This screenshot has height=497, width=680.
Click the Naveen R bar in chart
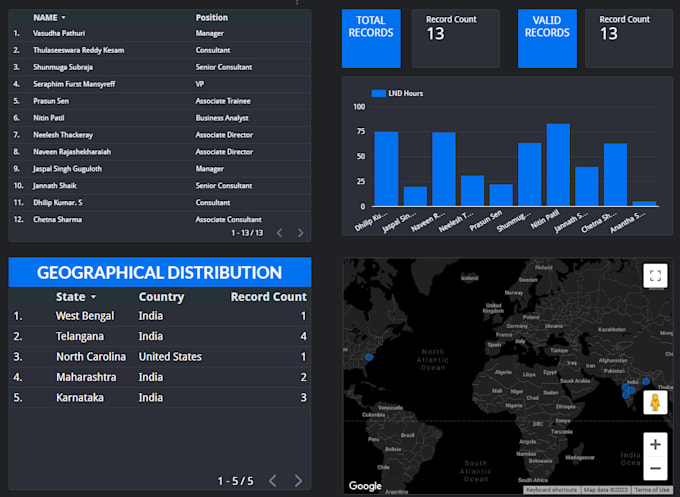444,169
